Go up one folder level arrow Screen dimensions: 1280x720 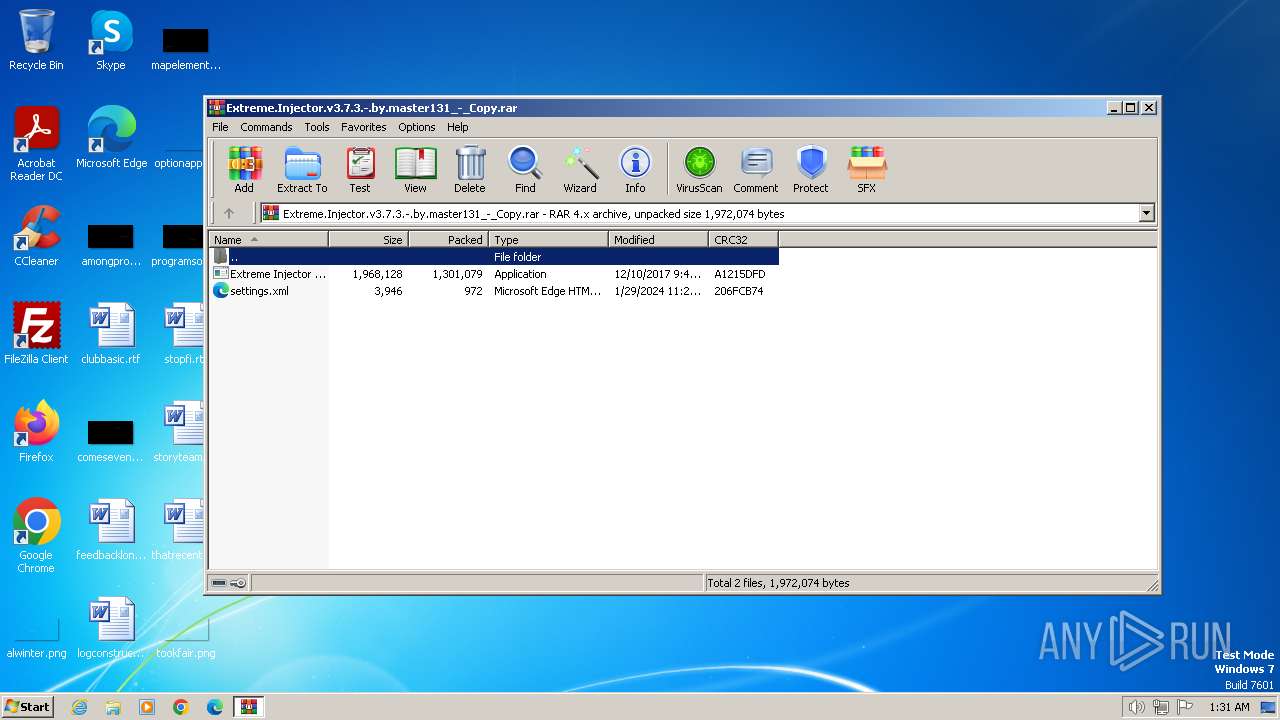point(229,213)
